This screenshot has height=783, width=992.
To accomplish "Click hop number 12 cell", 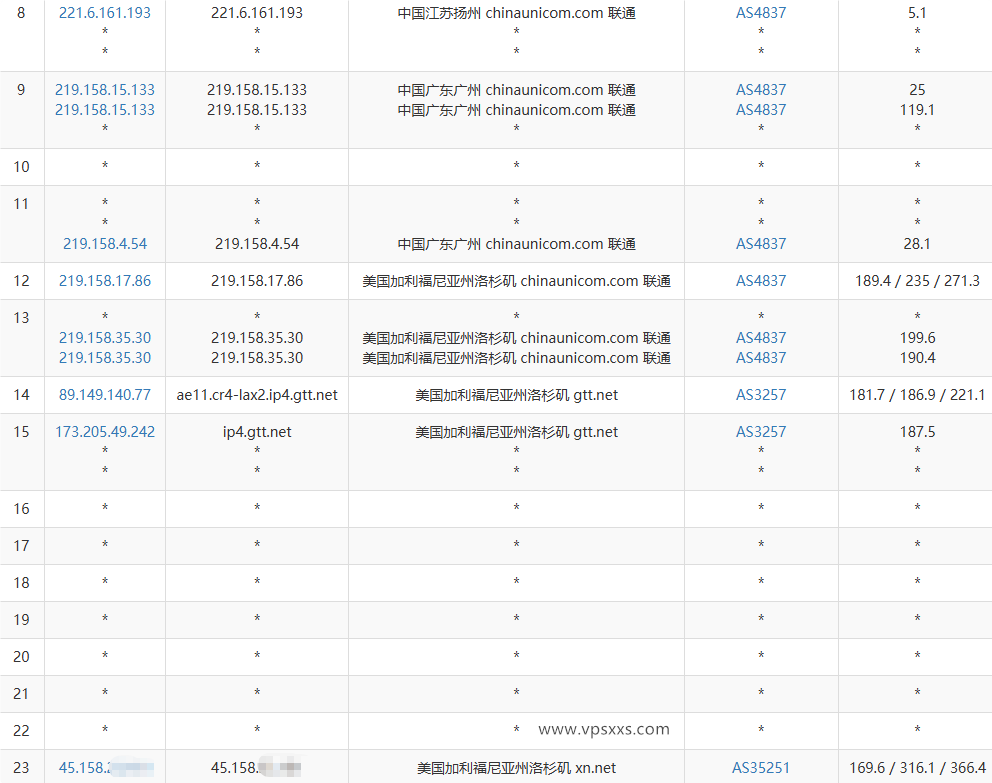I will (22, 281).
